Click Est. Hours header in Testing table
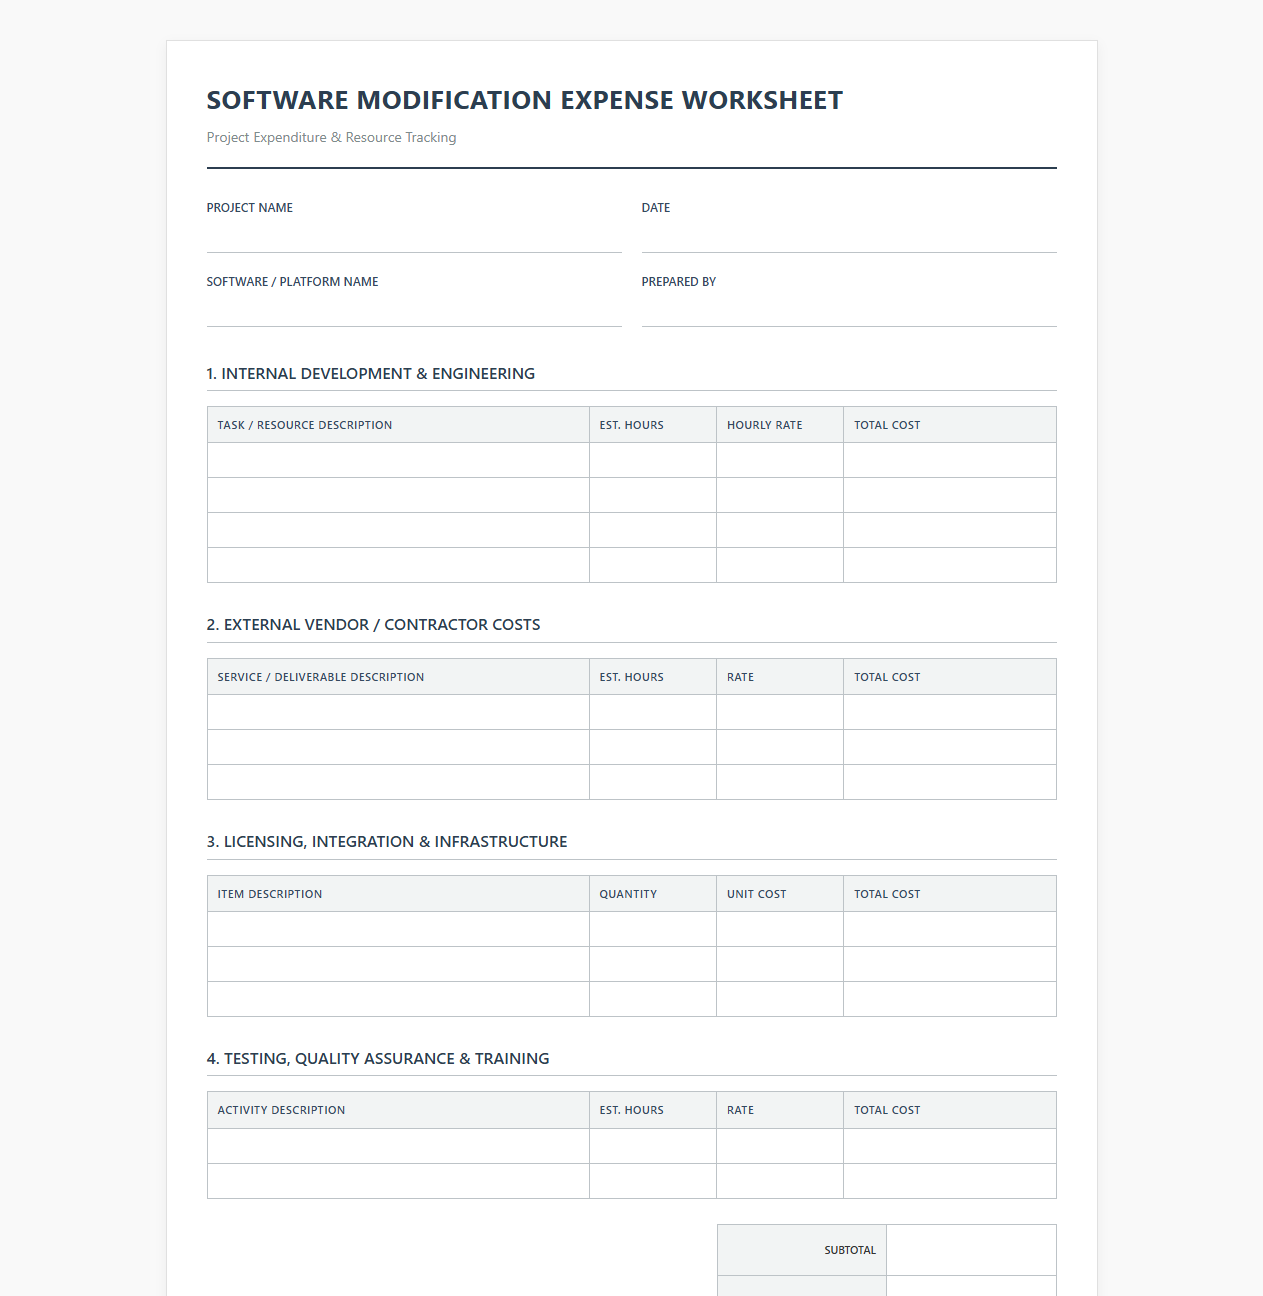1263x1296 pixels. pos(653,1110)
